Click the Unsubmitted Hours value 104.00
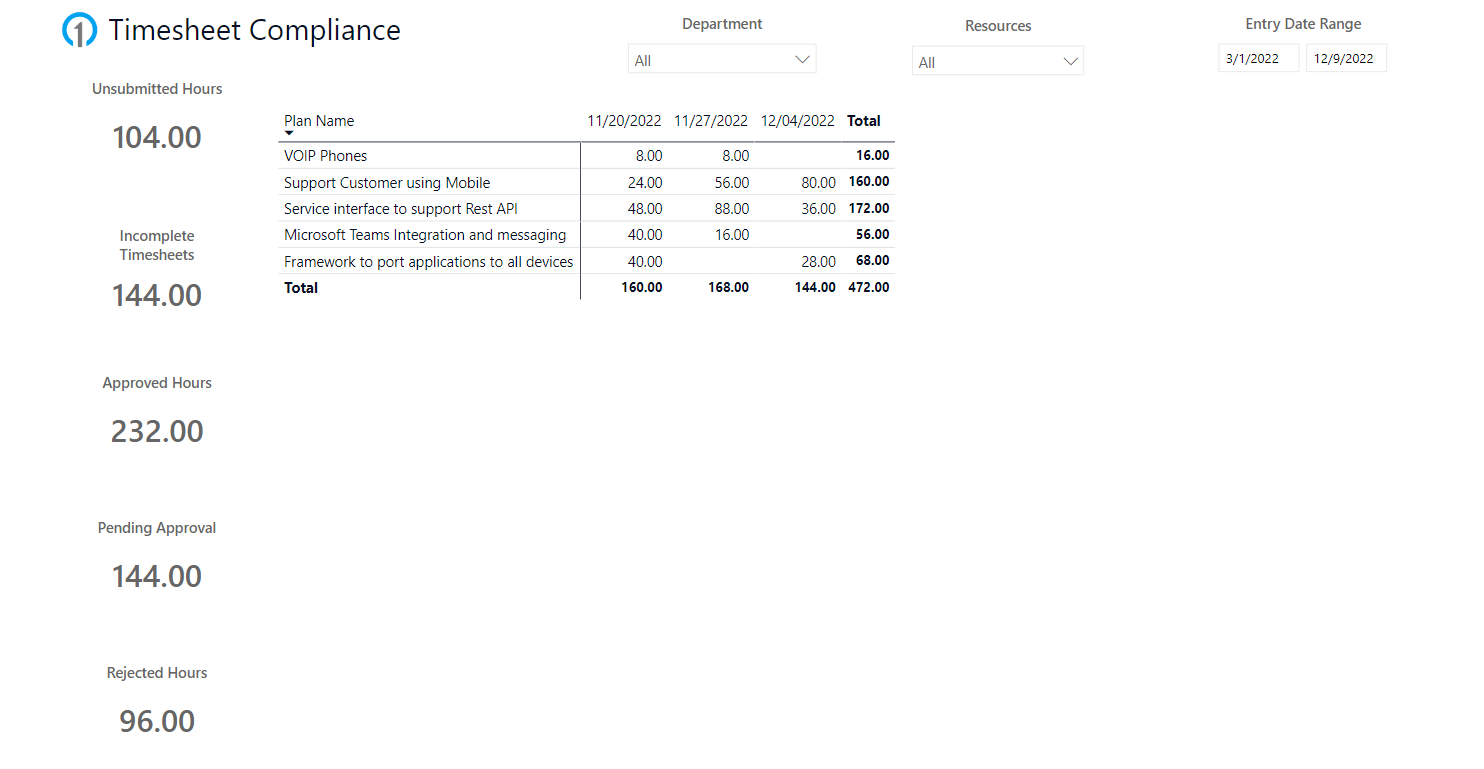Viewport: 1484px width, 769px height. tap(157, 137)
